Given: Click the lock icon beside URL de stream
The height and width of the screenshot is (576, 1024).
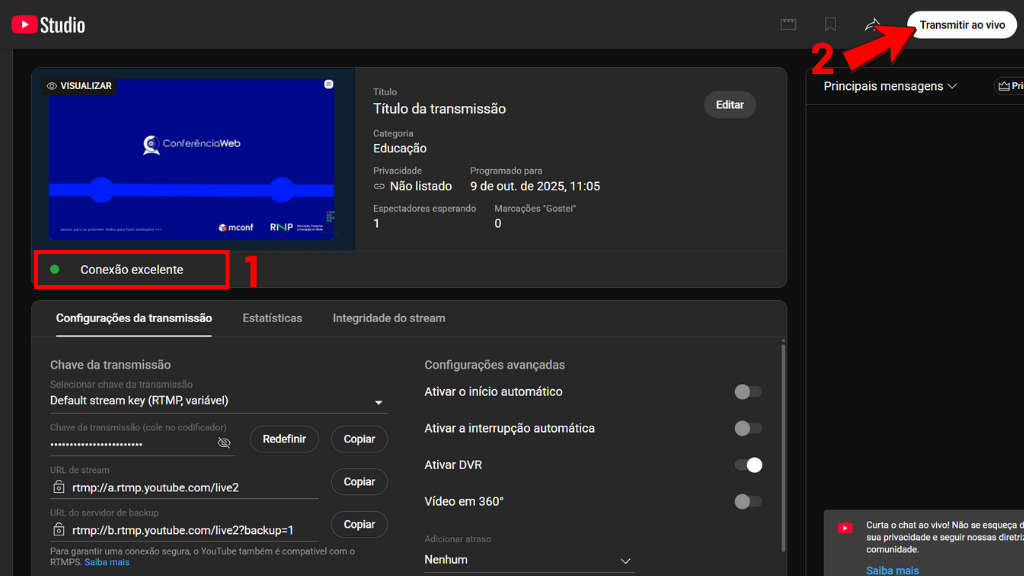Looking at the screenshot, I should coord(59,488).
